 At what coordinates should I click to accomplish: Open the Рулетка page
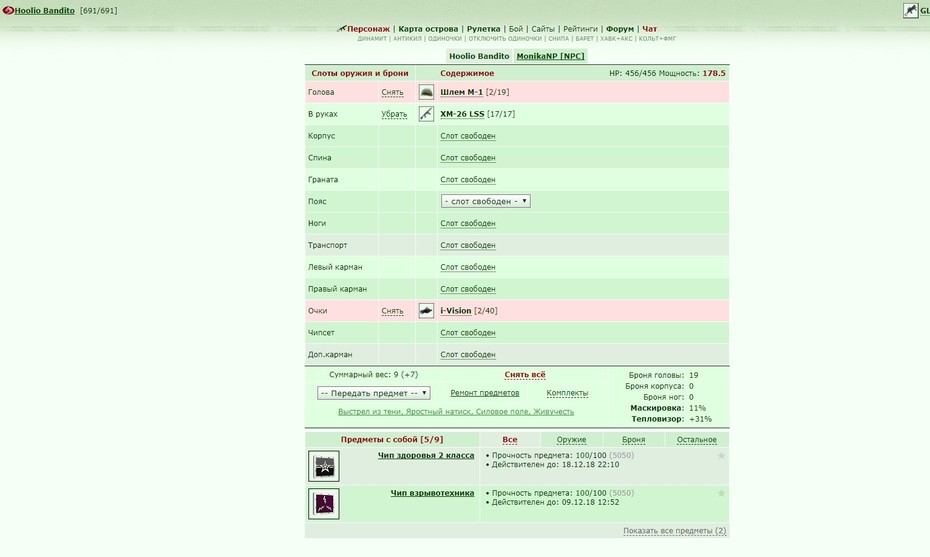pyautogui.click(x=483, y=29)
